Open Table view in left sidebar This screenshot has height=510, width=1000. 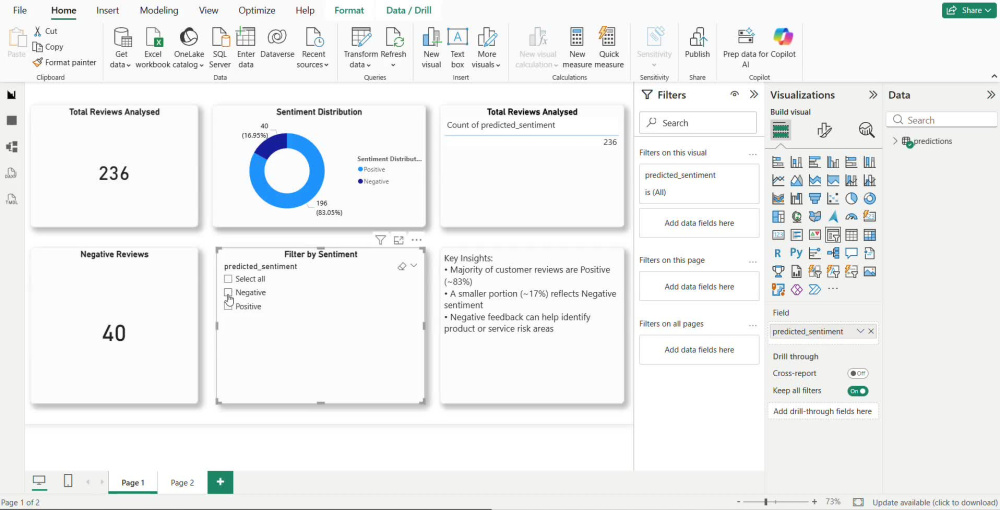pos(11,120)
